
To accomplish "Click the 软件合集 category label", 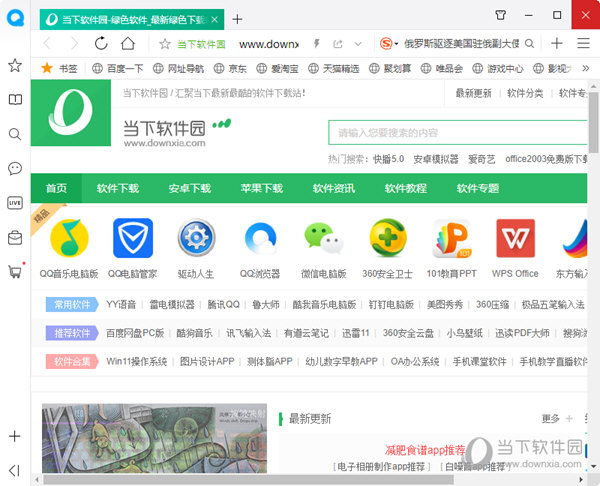I will click(x=72, y=361).
